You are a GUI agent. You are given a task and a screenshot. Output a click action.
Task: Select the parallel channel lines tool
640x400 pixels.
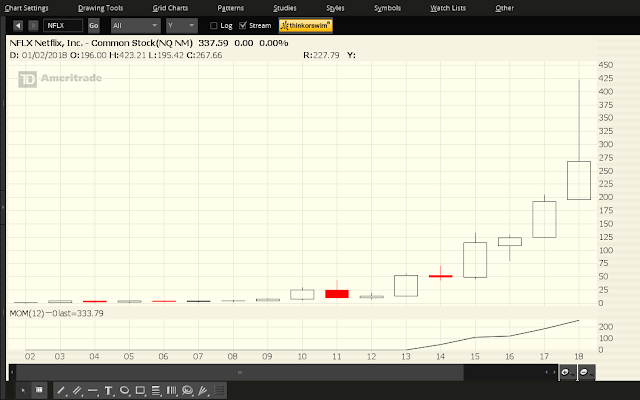tap(77, 391)
